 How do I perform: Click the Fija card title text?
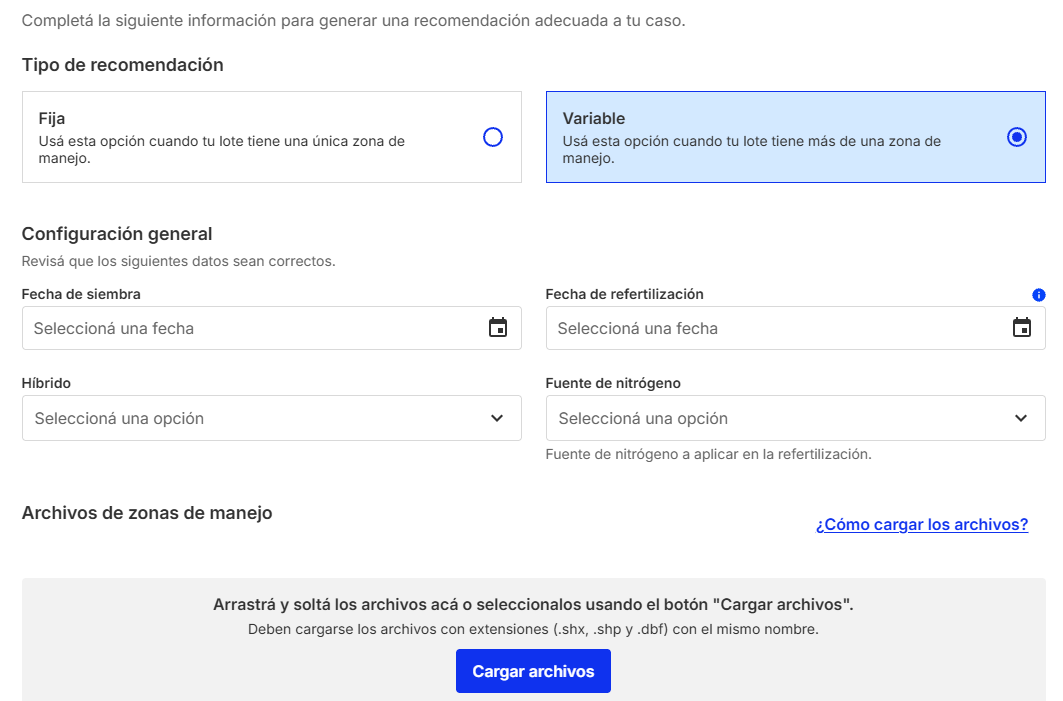point(52,119)
